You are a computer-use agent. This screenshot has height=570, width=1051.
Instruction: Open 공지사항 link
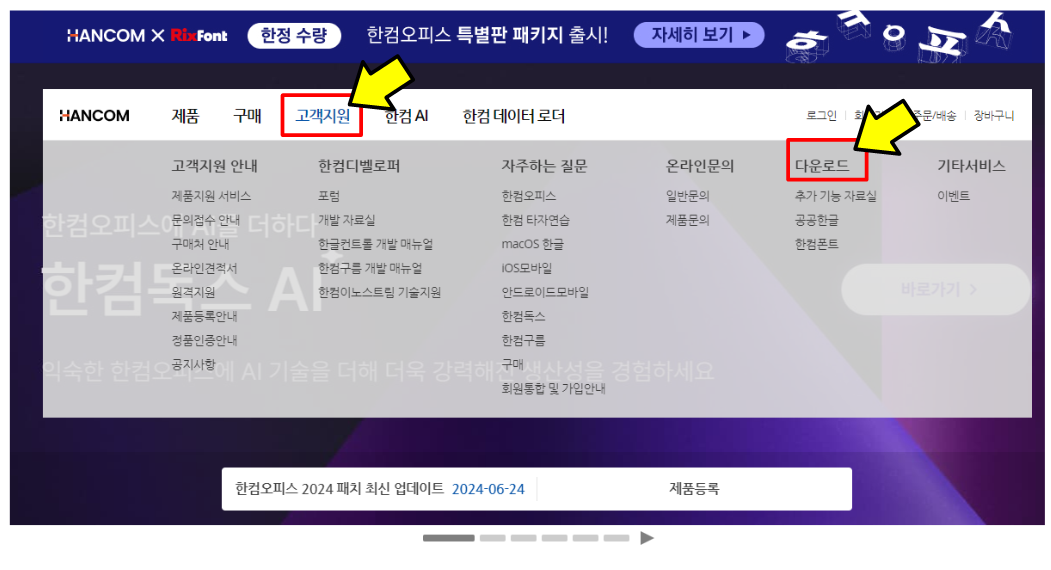pyautogui.click(x=194, y=364)
